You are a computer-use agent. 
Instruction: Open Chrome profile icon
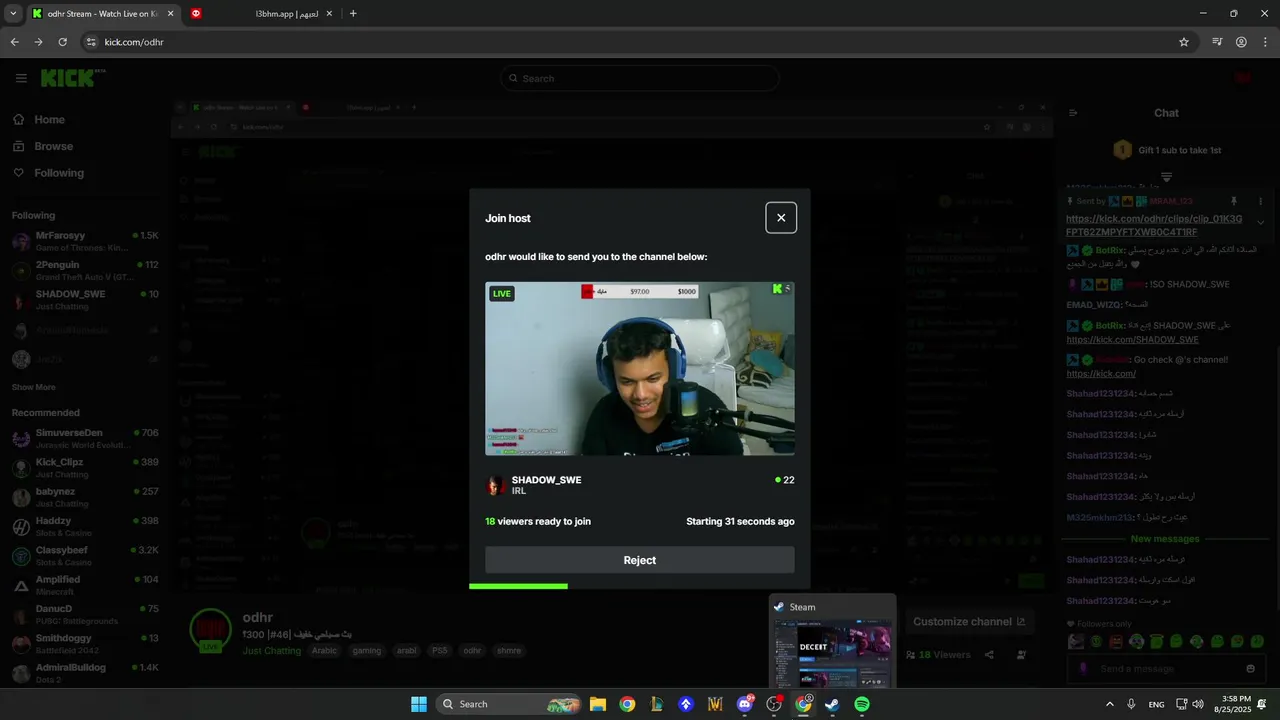1241,42
